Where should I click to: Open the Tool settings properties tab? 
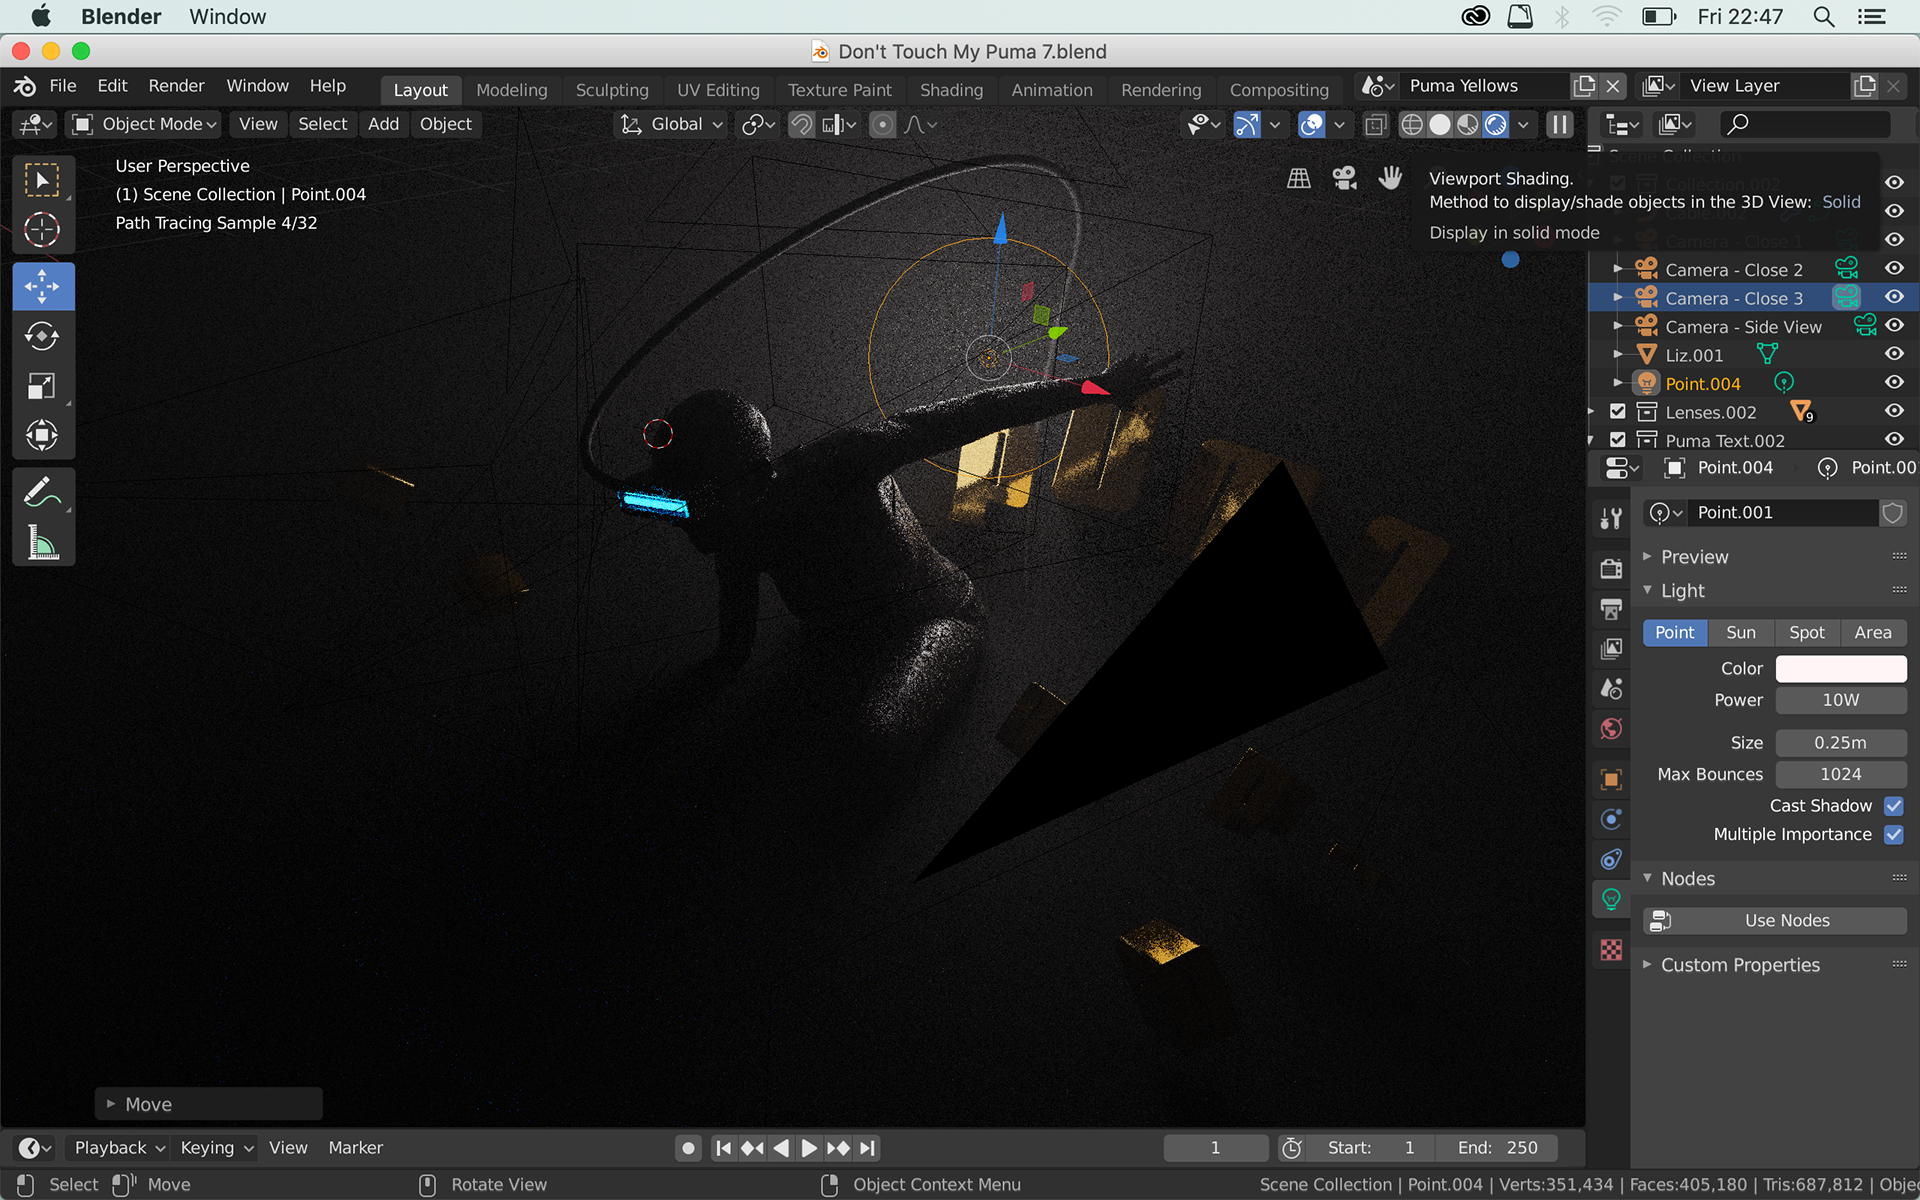(x=1611, y=518)
